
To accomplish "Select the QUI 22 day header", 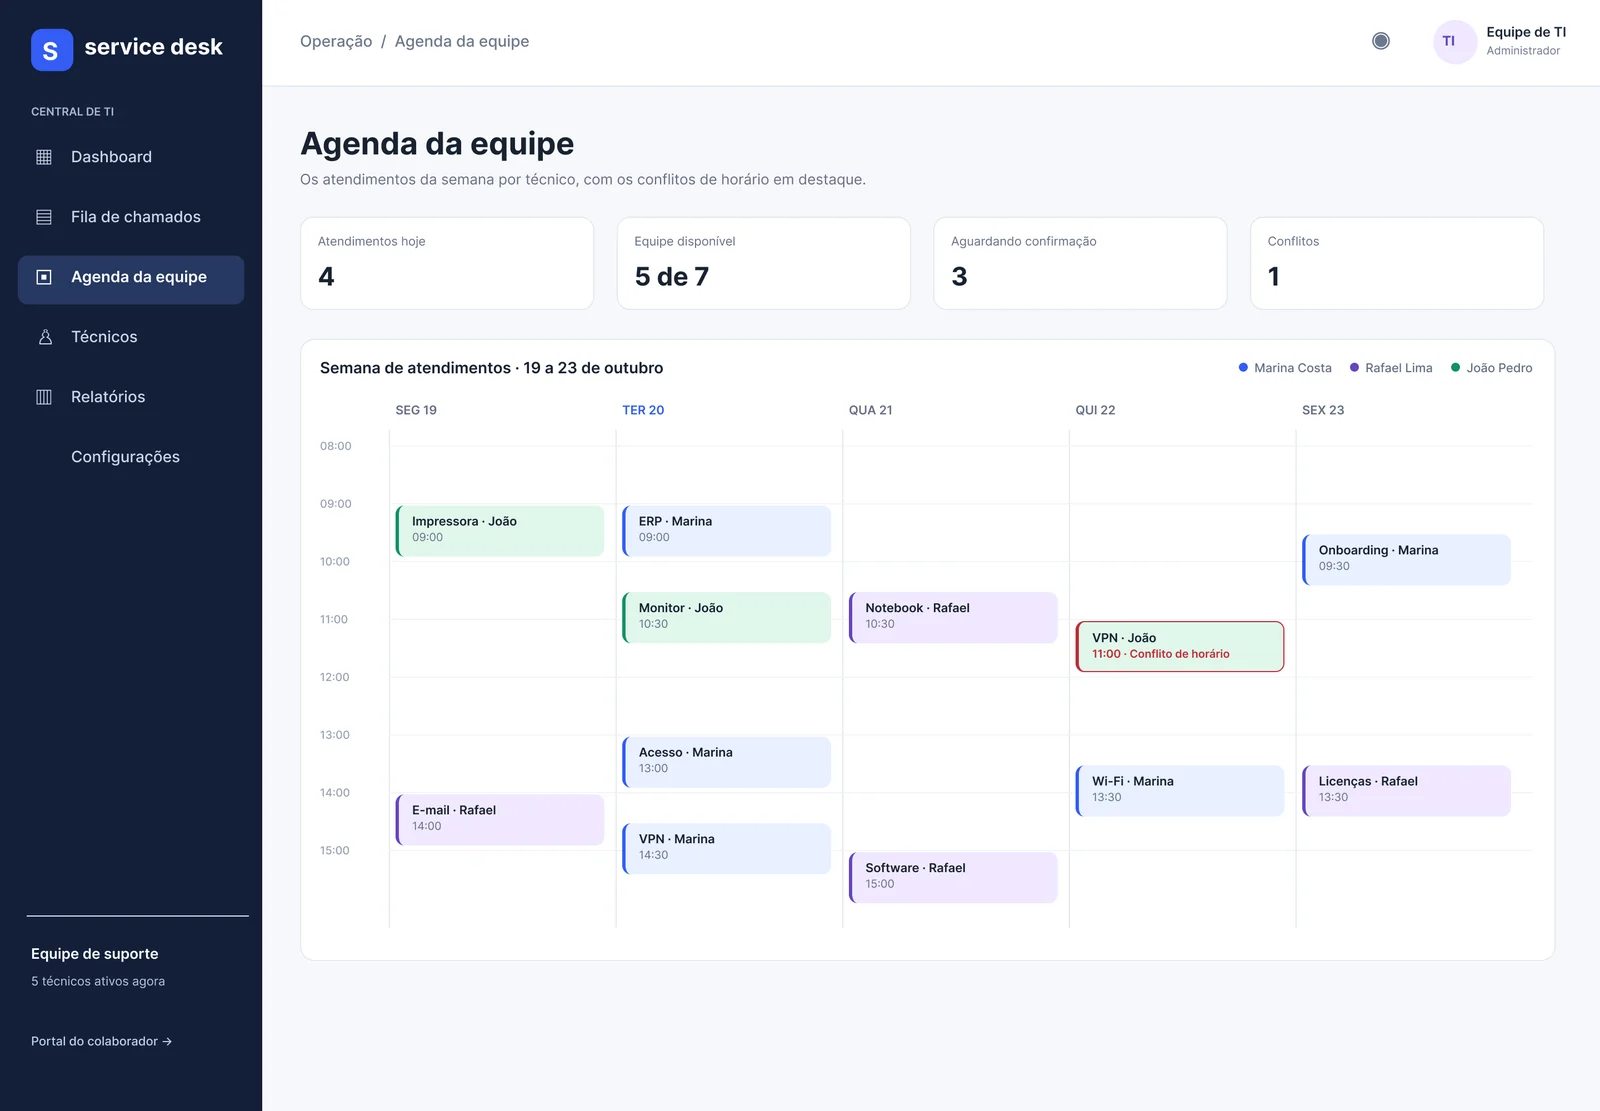I will (1095, 410).
